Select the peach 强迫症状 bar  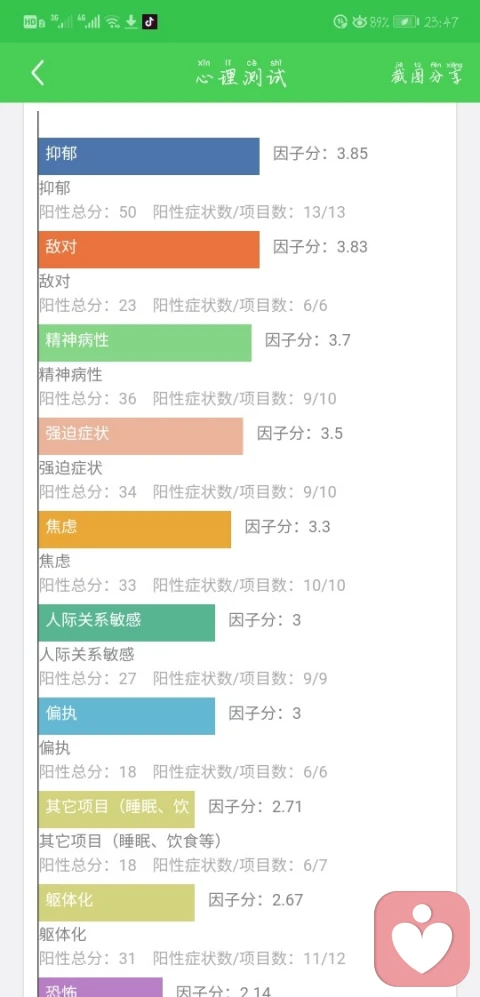[x=141, y=436]
